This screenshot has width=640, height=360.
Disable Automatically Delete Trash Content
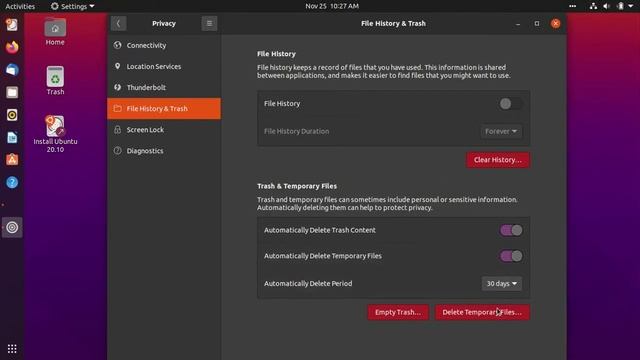tap(511, 230)
